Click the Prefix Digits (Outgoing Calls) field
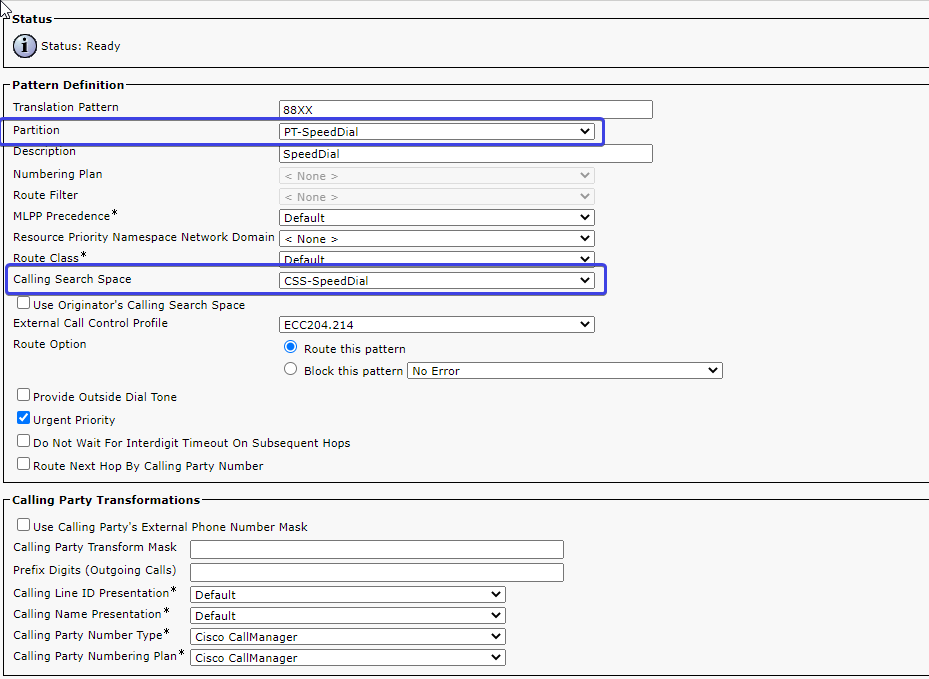Image resolution: width=929 pixels, height=679 pixels. click(377, 573)
